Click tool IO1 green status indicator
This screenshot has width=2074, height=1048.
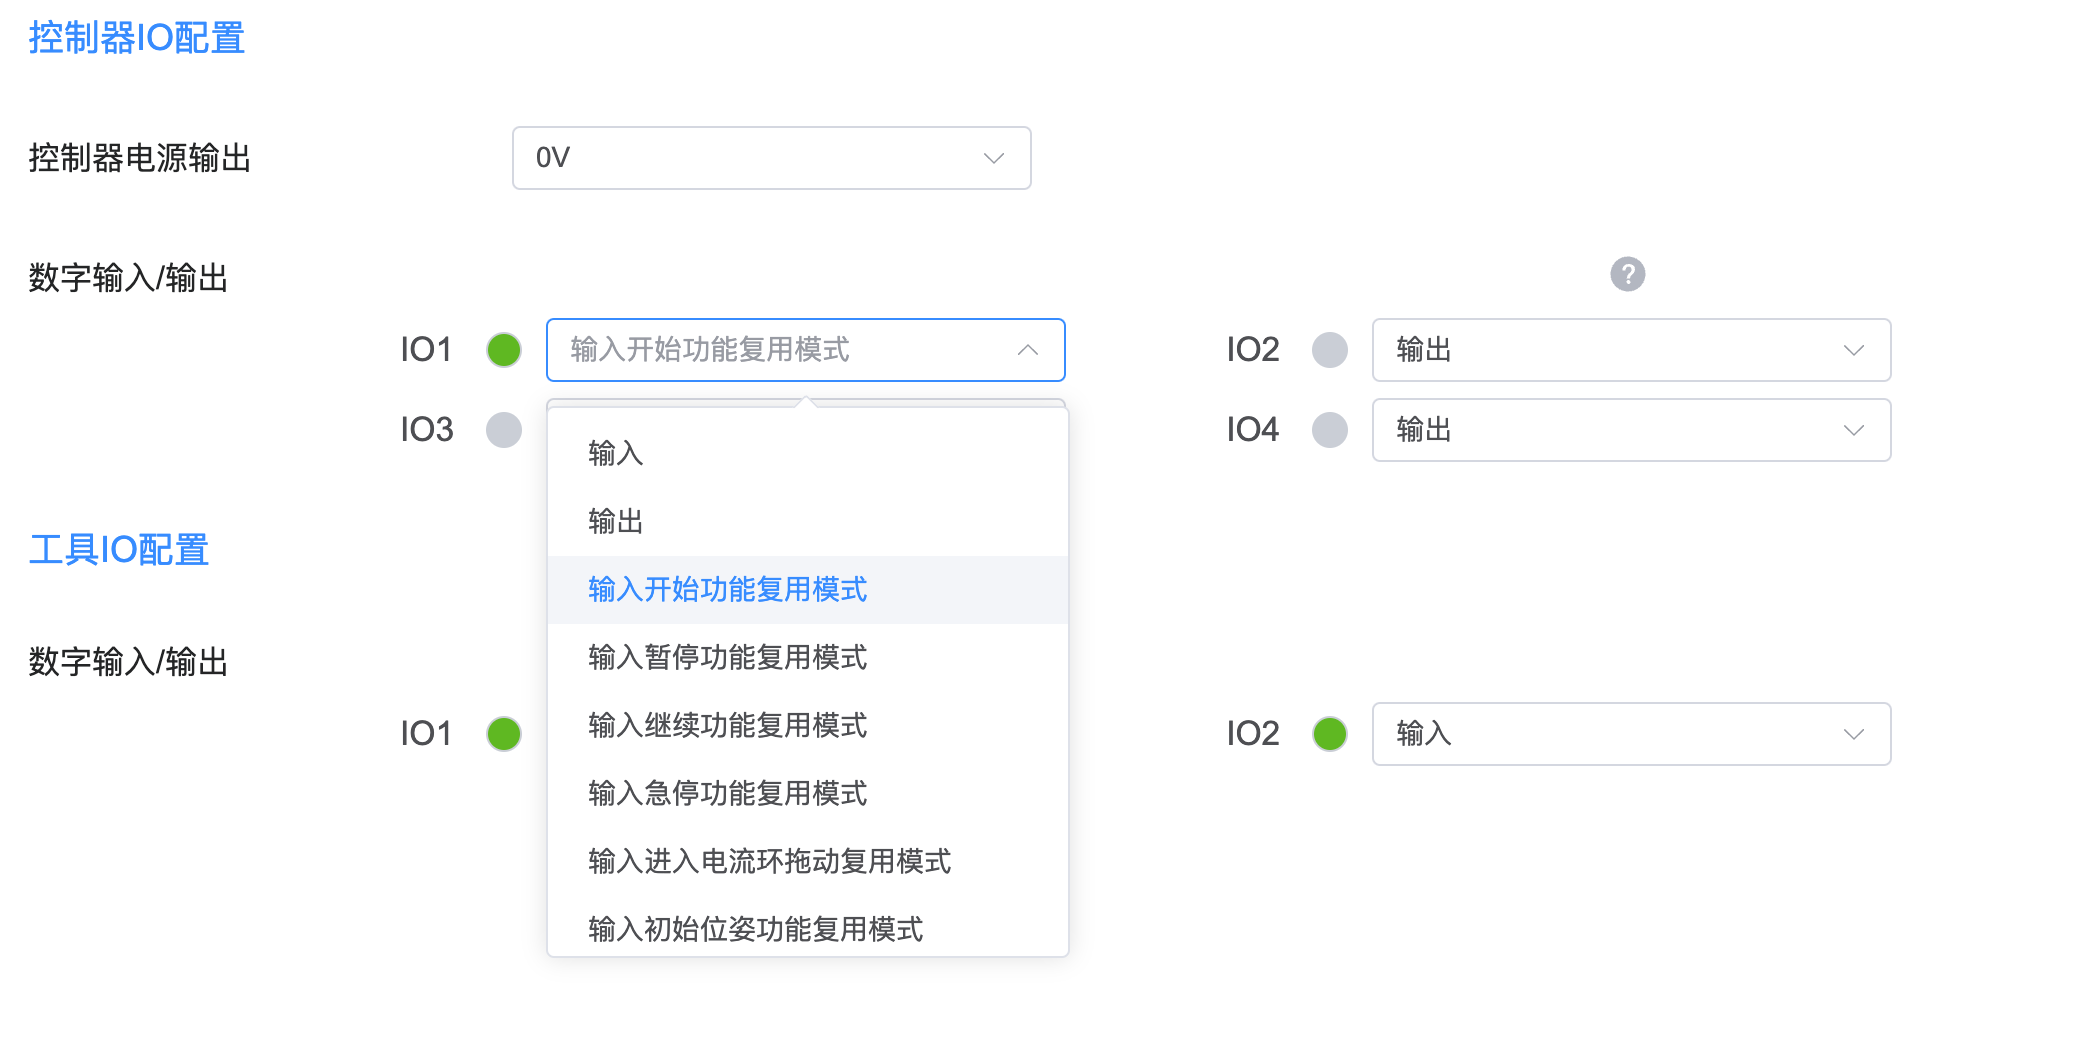click(x=504, y=734)
